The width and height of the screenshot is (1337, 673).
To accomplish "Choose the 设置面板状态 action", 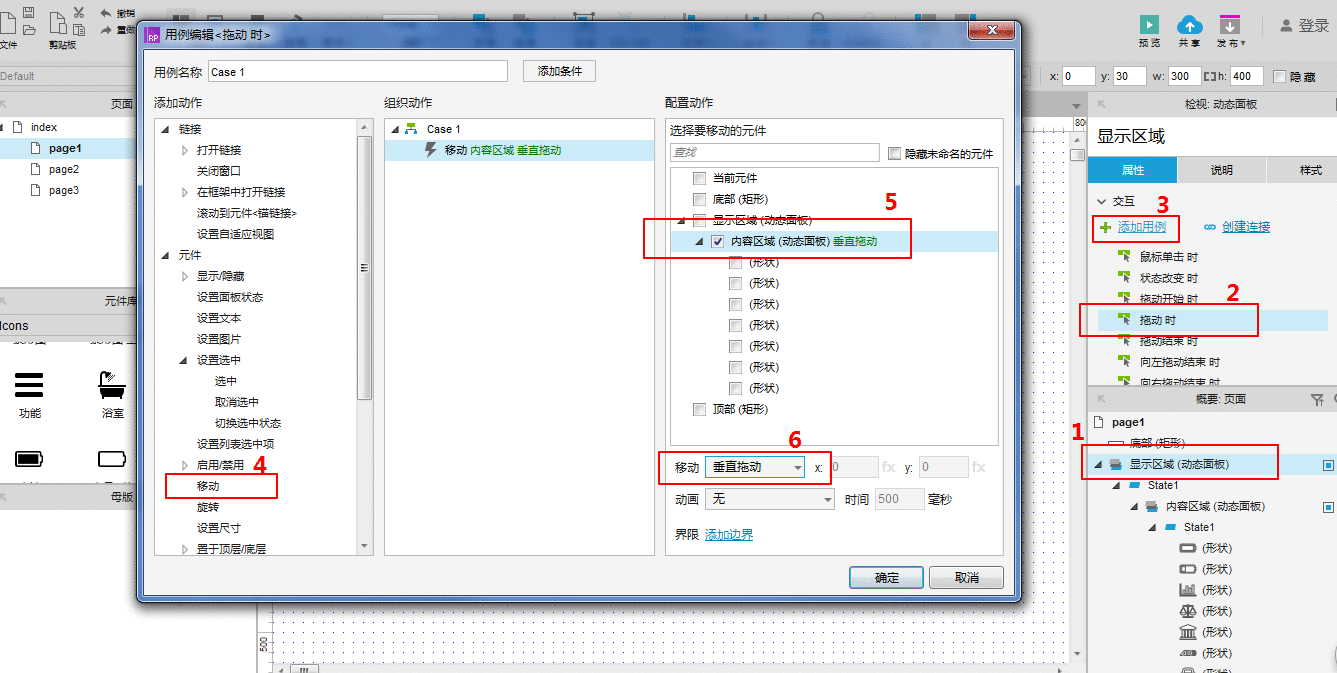I will [229, 297].
